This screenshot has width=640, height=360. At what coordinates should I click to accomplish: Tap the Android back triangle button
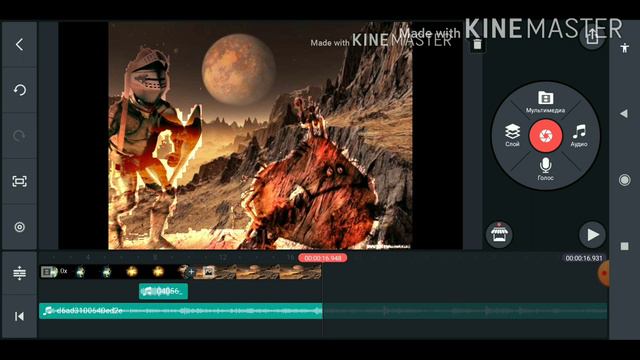[624, 113]
